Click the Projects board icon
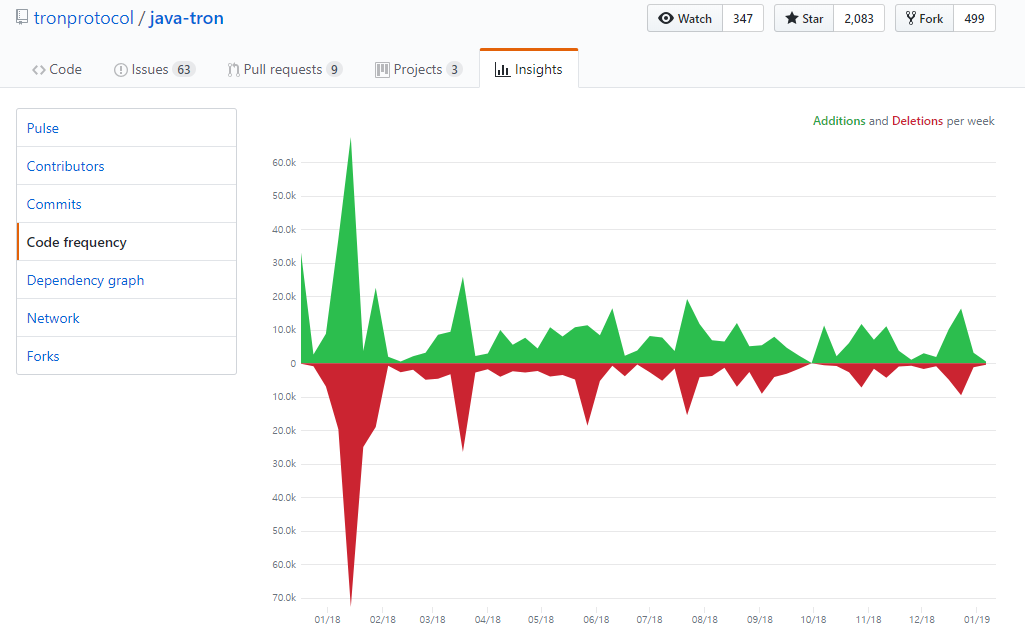 coord(382,70)
